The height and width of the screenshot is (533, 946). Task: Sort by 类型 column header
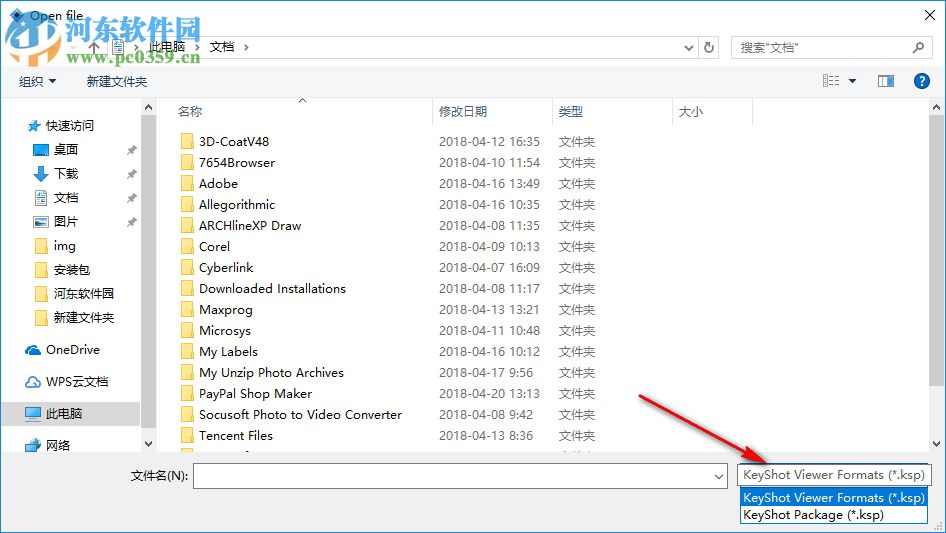point(571,112)
